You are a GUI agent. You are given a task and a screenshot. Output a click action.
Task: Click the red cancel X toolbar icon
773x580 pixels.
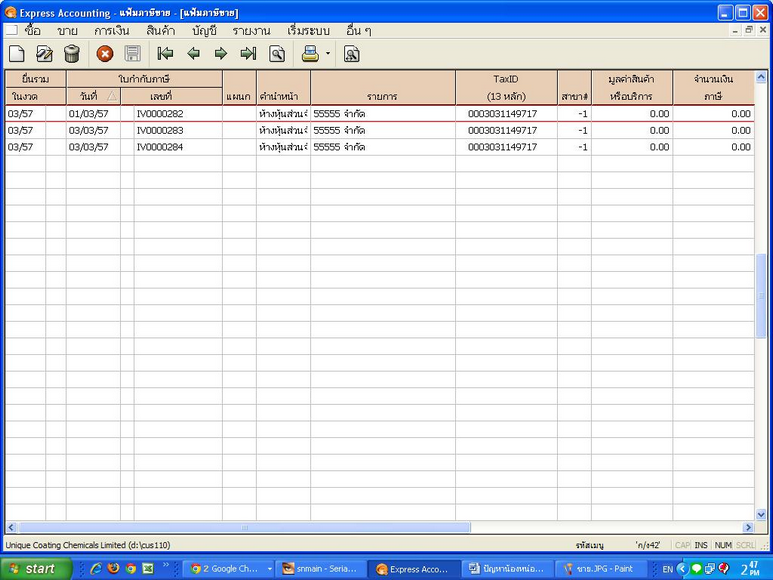tap(104, 54)
